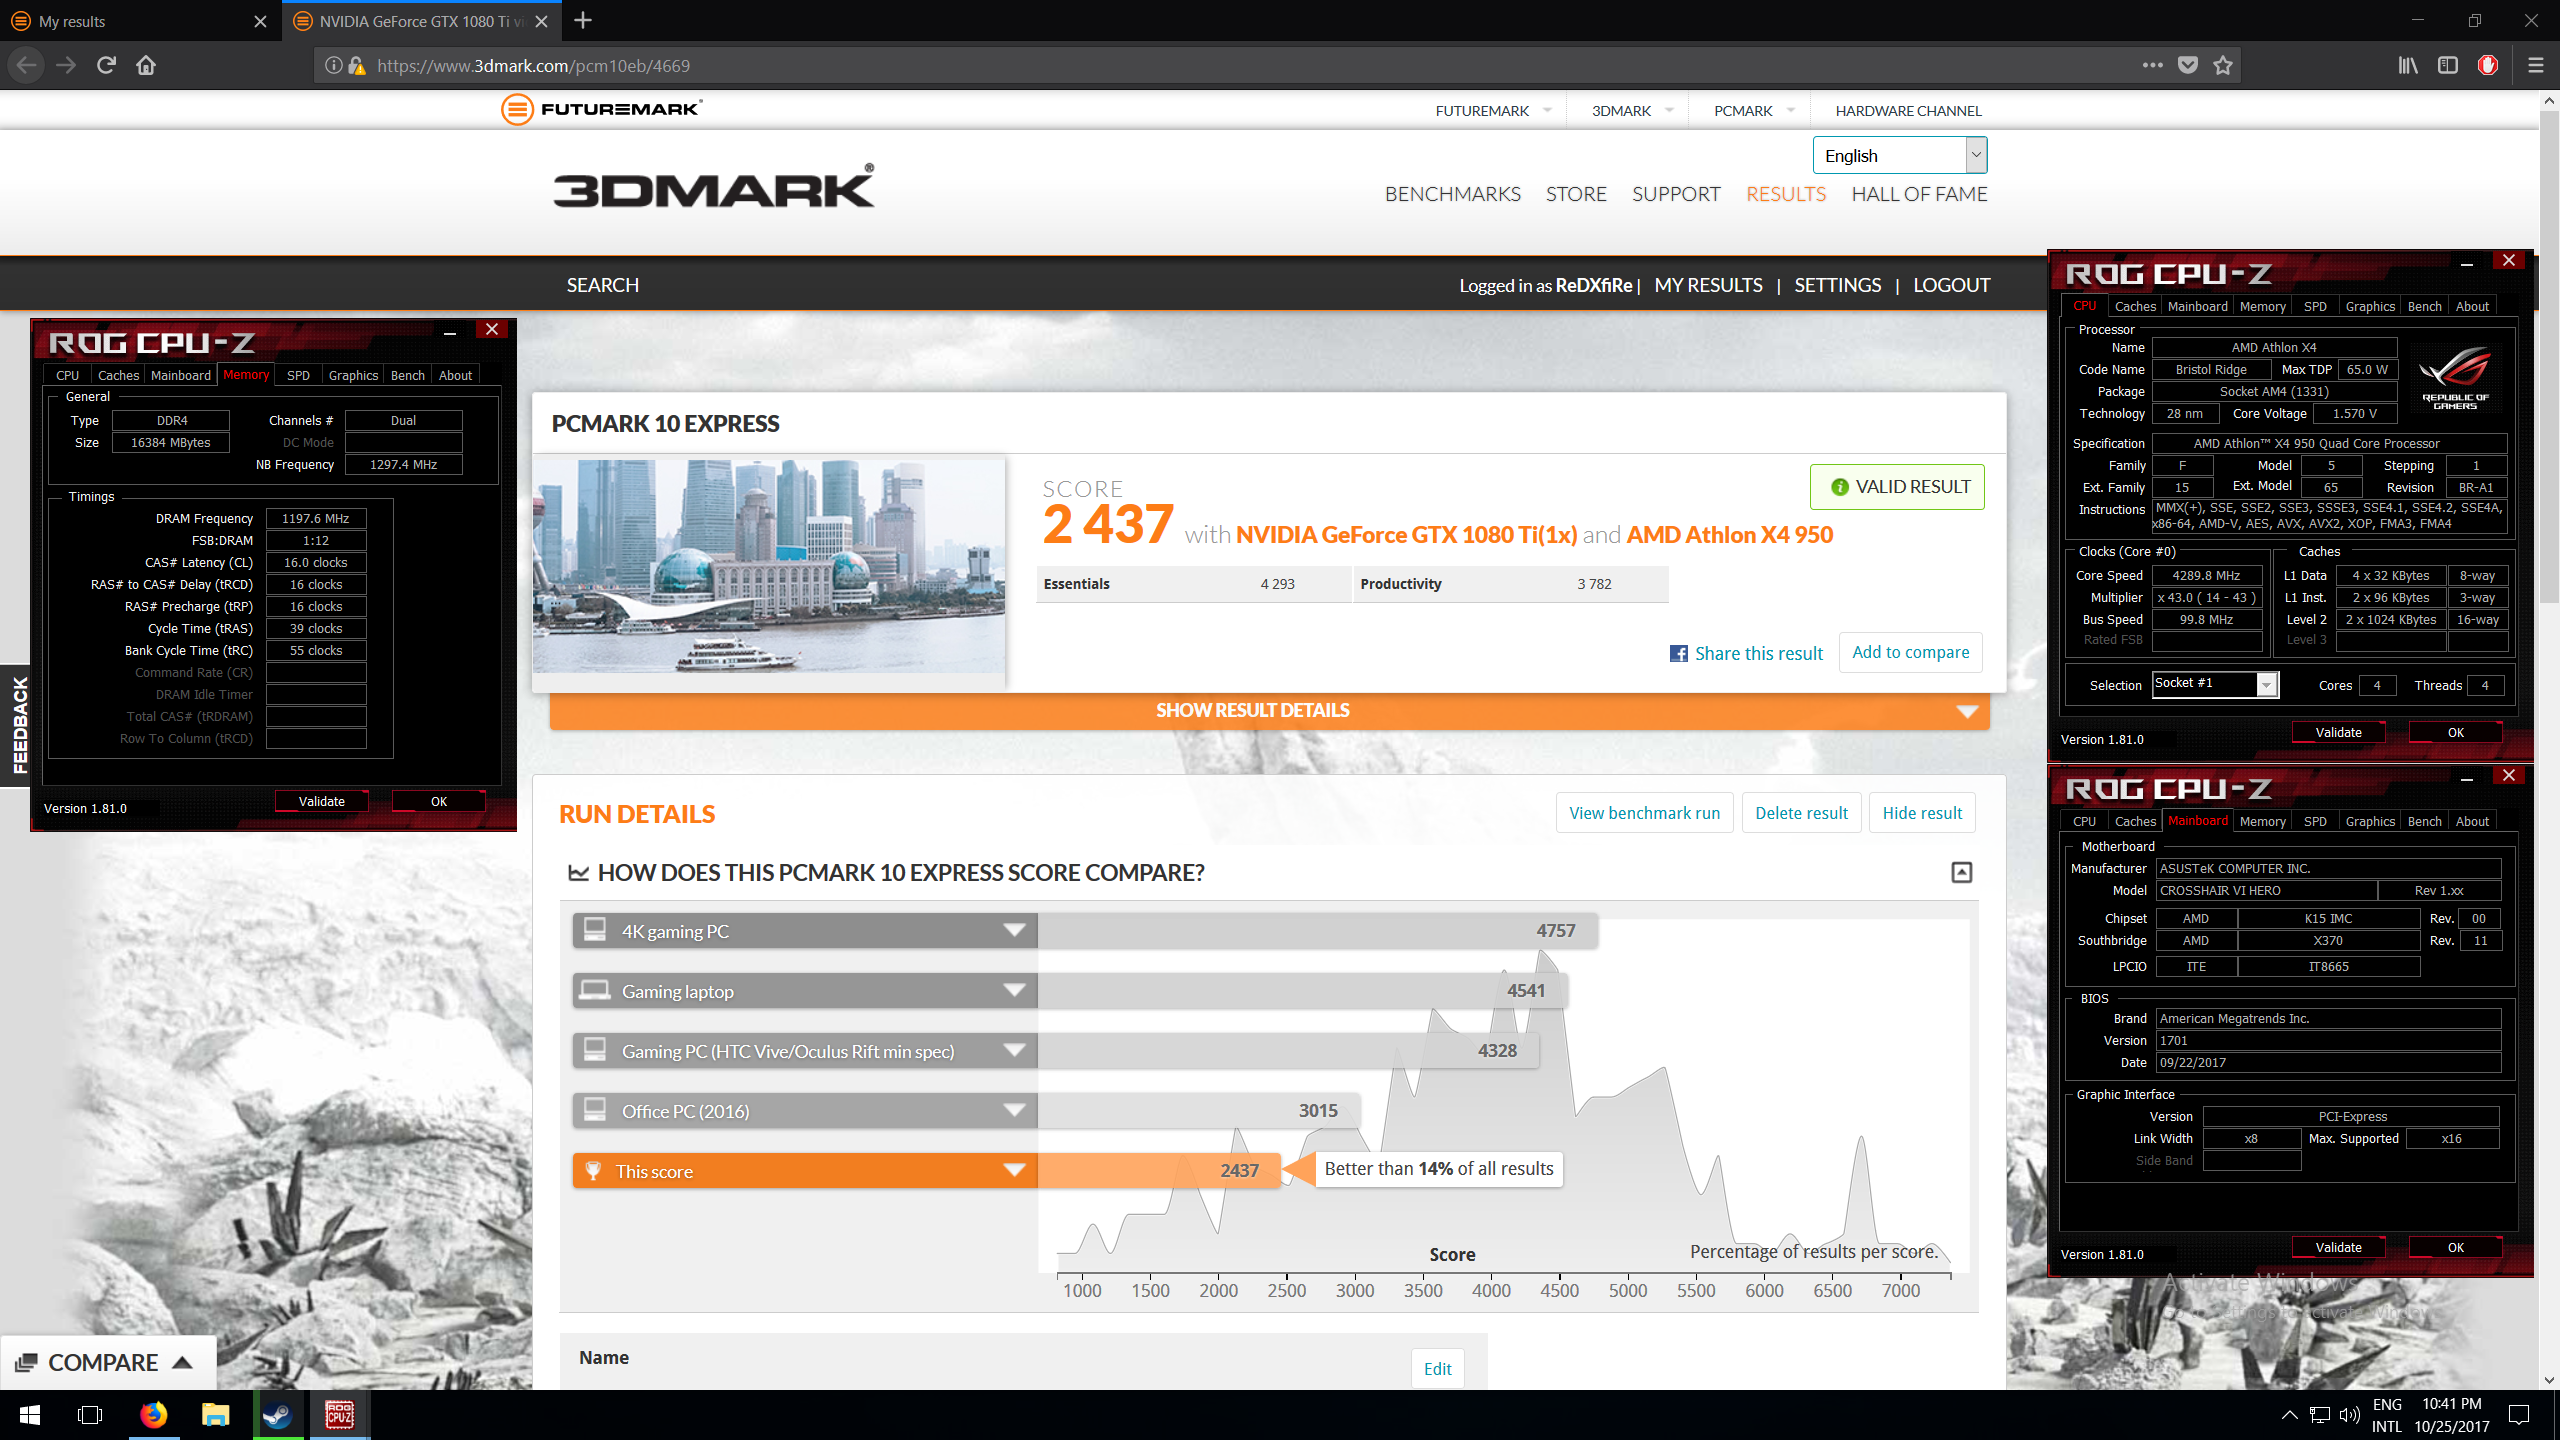Click Delete result button

point(1801,813)
